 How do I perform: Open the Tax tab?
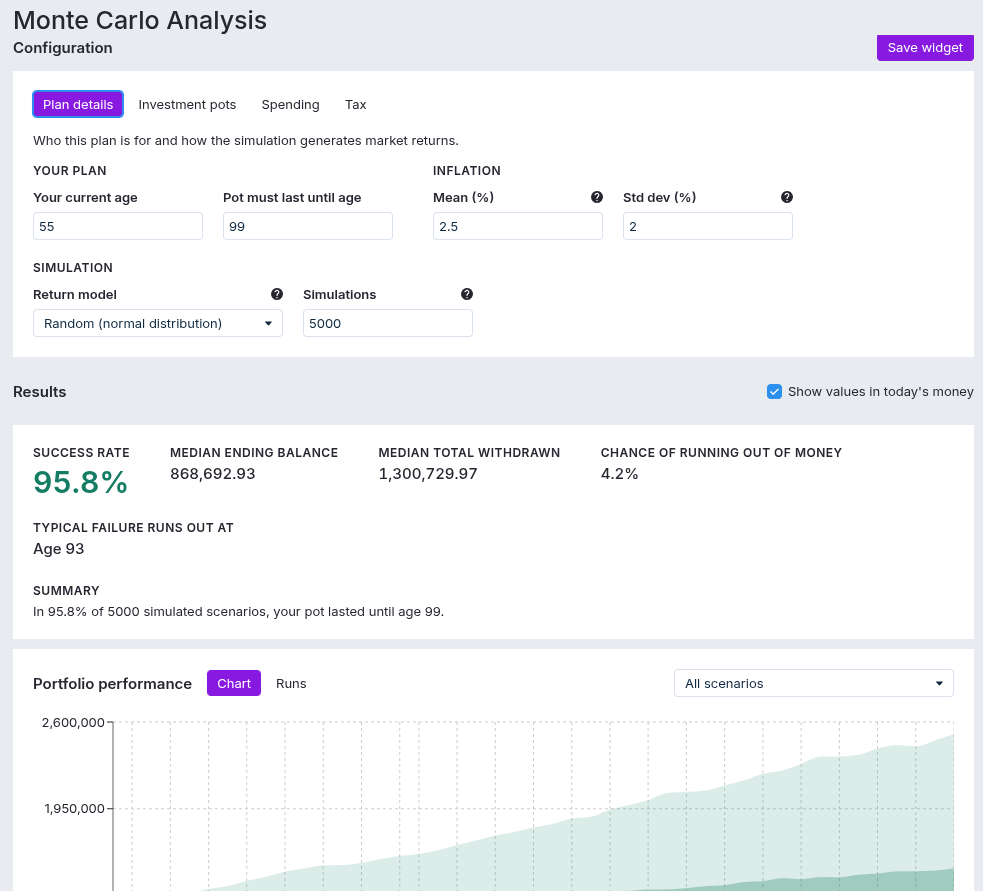355,105
